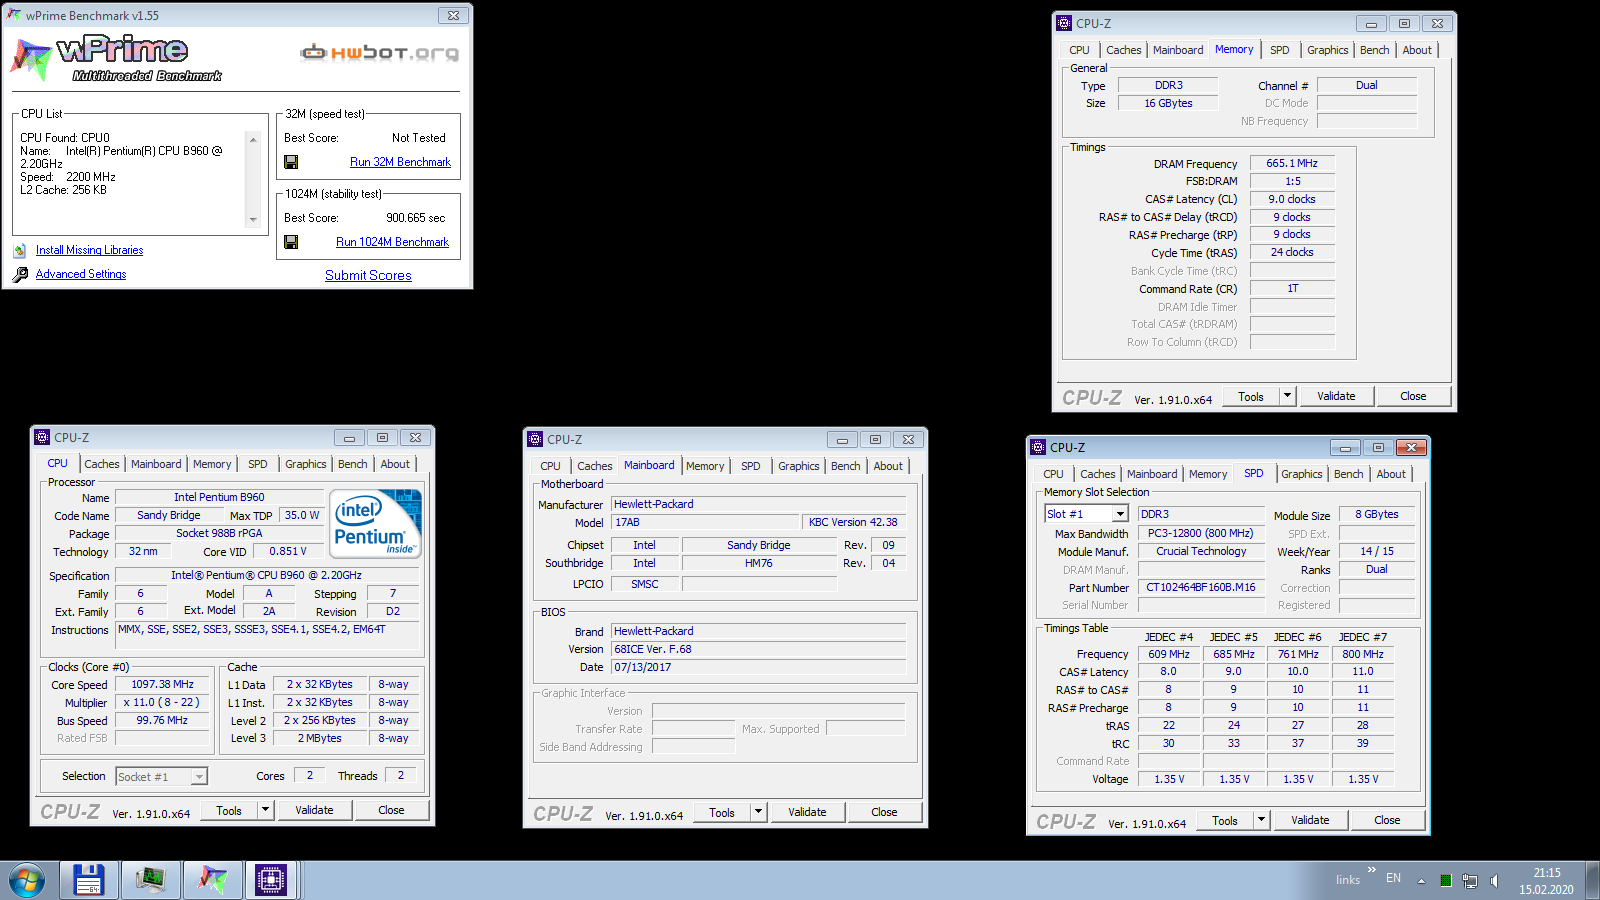Click the save icon beside Run 32M Benchmark
The image size is (1600, 900).
click(291, 162)
